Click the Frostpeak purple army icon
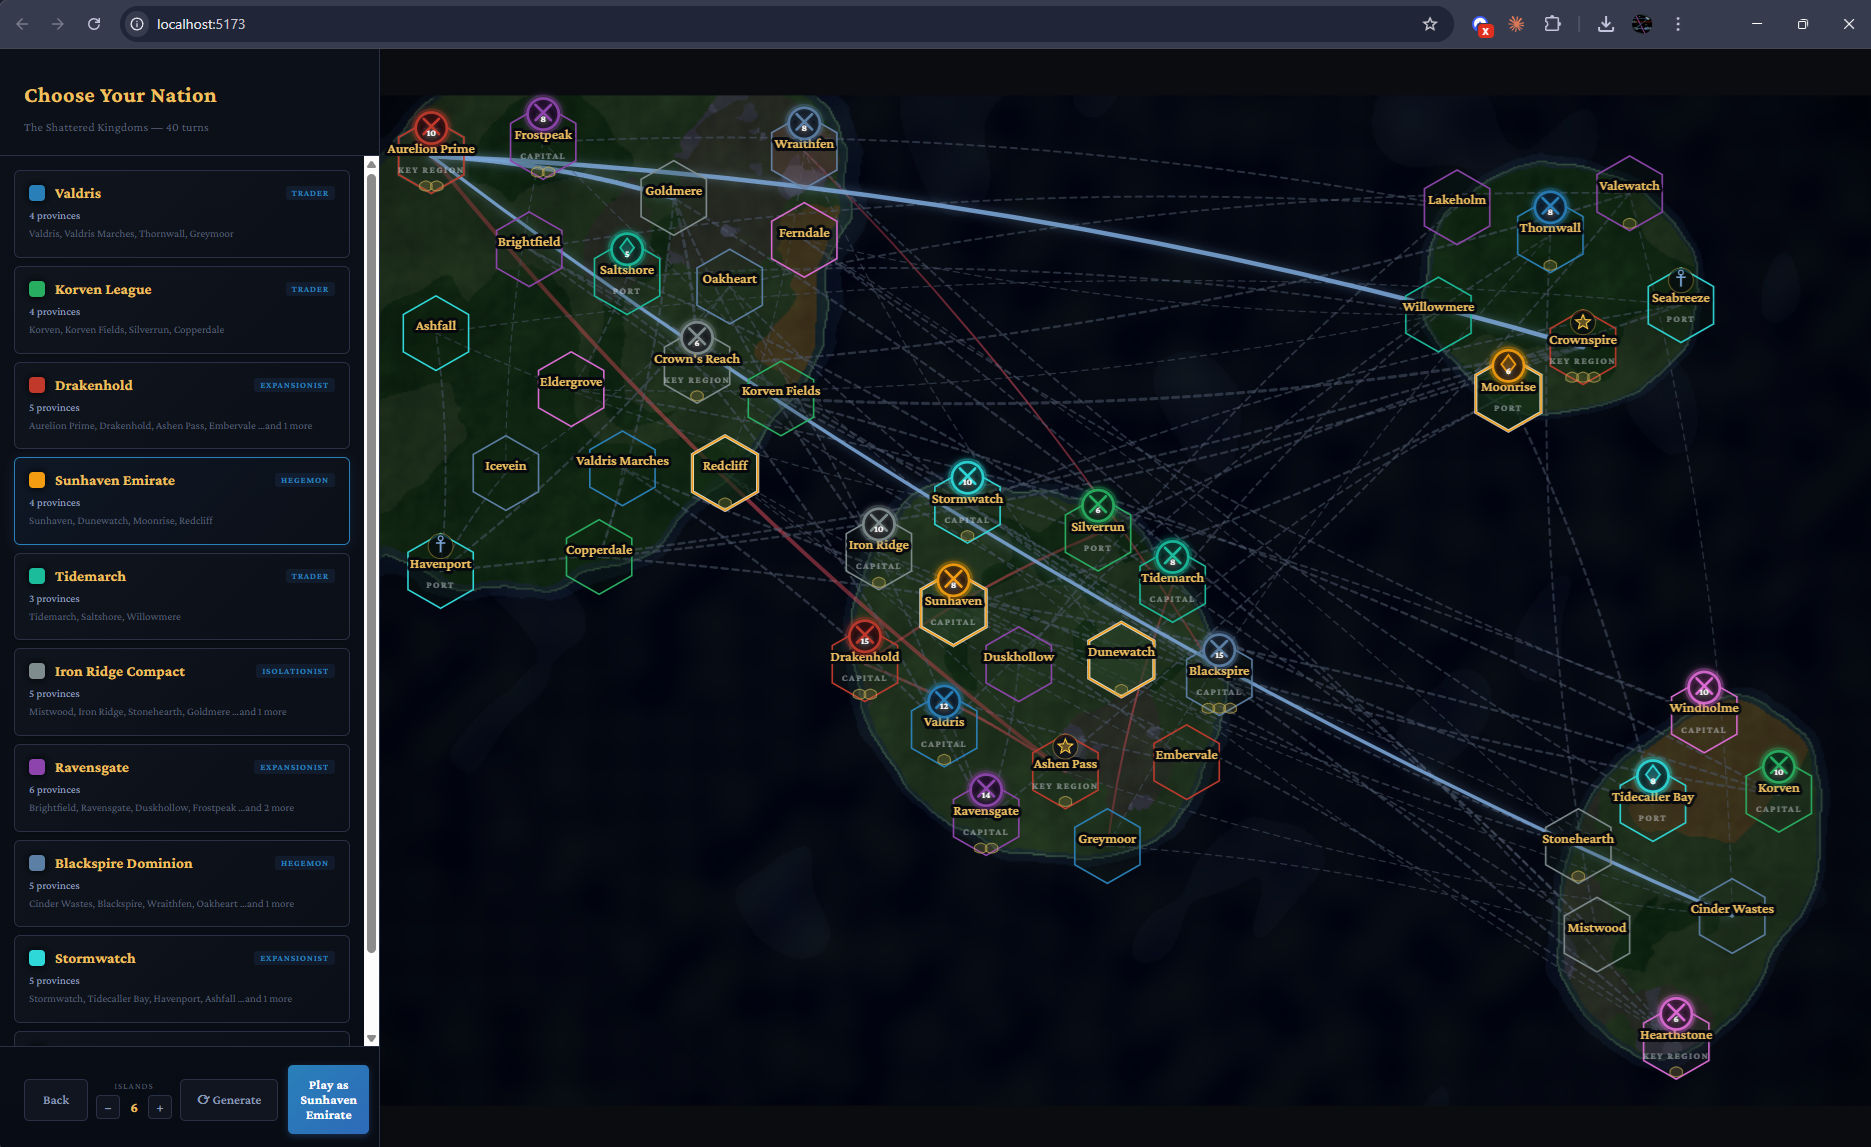1871x1147 pixels. [543, 114]
